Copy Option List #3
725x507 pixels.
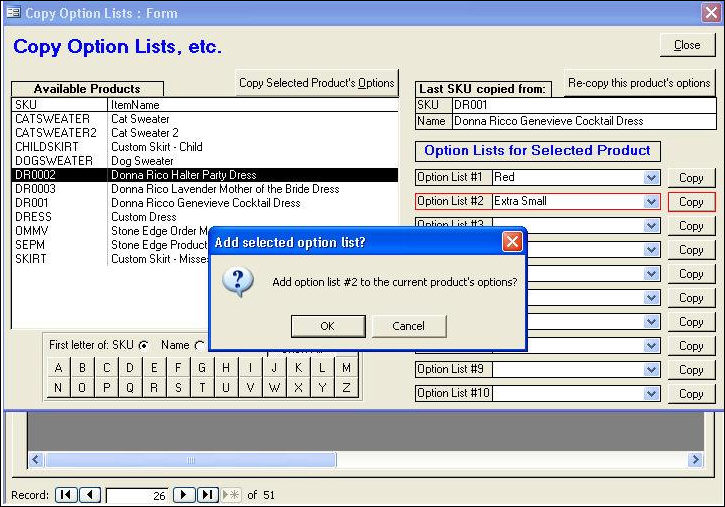coord(691,226)
